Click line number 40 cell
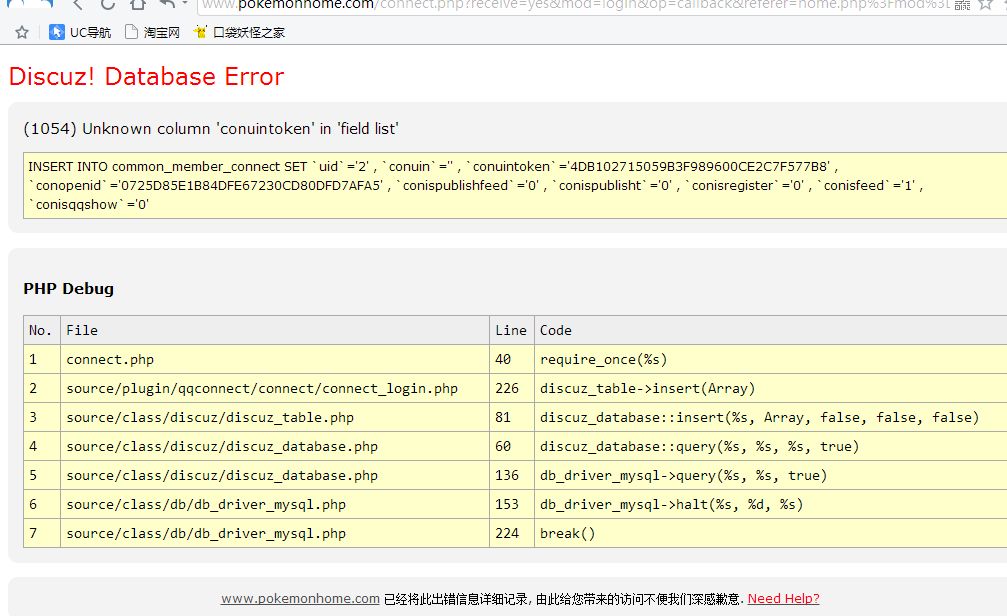This screenshot has width=1007, height=616. [512, 359]
